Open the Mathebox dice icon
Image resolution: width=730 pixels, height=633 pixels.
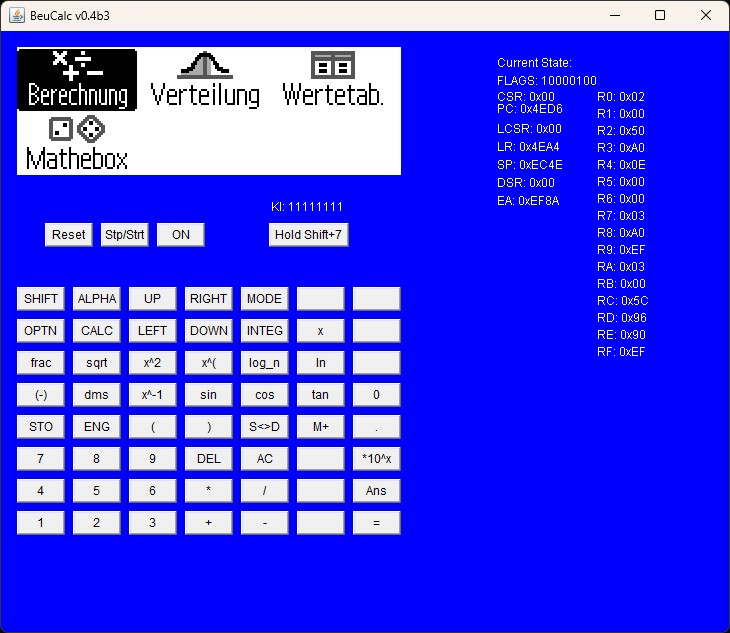point(77,143)
